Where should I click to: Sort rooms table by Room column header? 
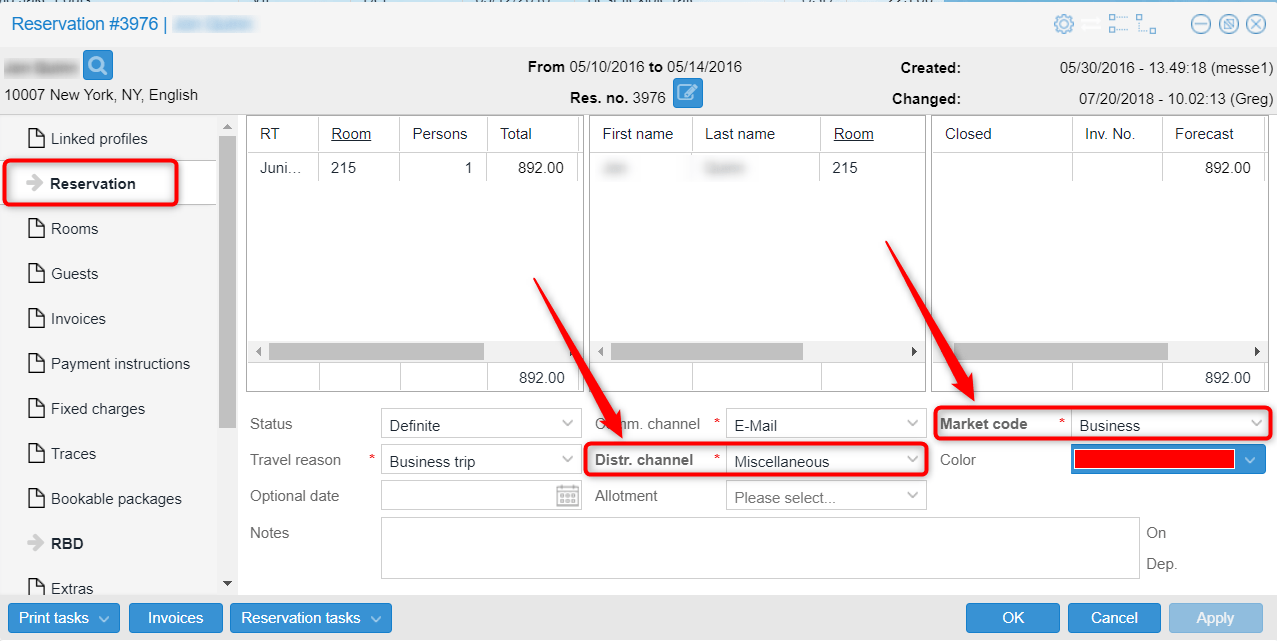(351, 134)
